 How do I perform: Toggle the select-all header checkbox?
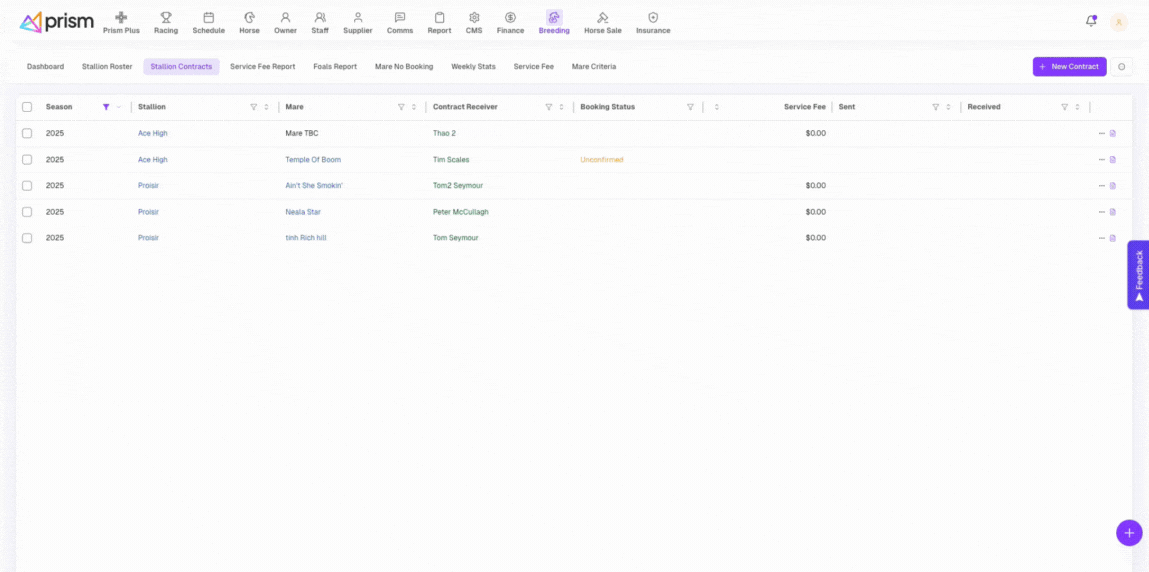[x=27, y=107]
